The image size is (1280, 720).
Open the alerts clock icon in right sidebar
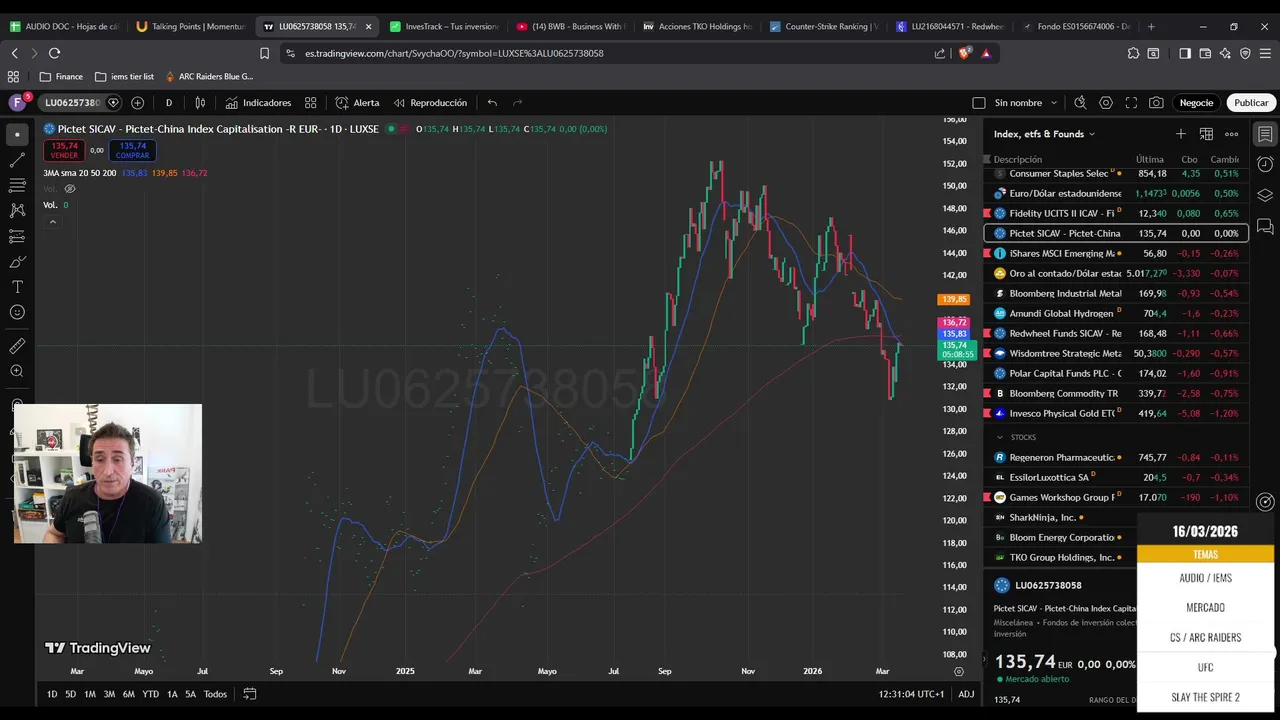click(x=1265, y=164)
